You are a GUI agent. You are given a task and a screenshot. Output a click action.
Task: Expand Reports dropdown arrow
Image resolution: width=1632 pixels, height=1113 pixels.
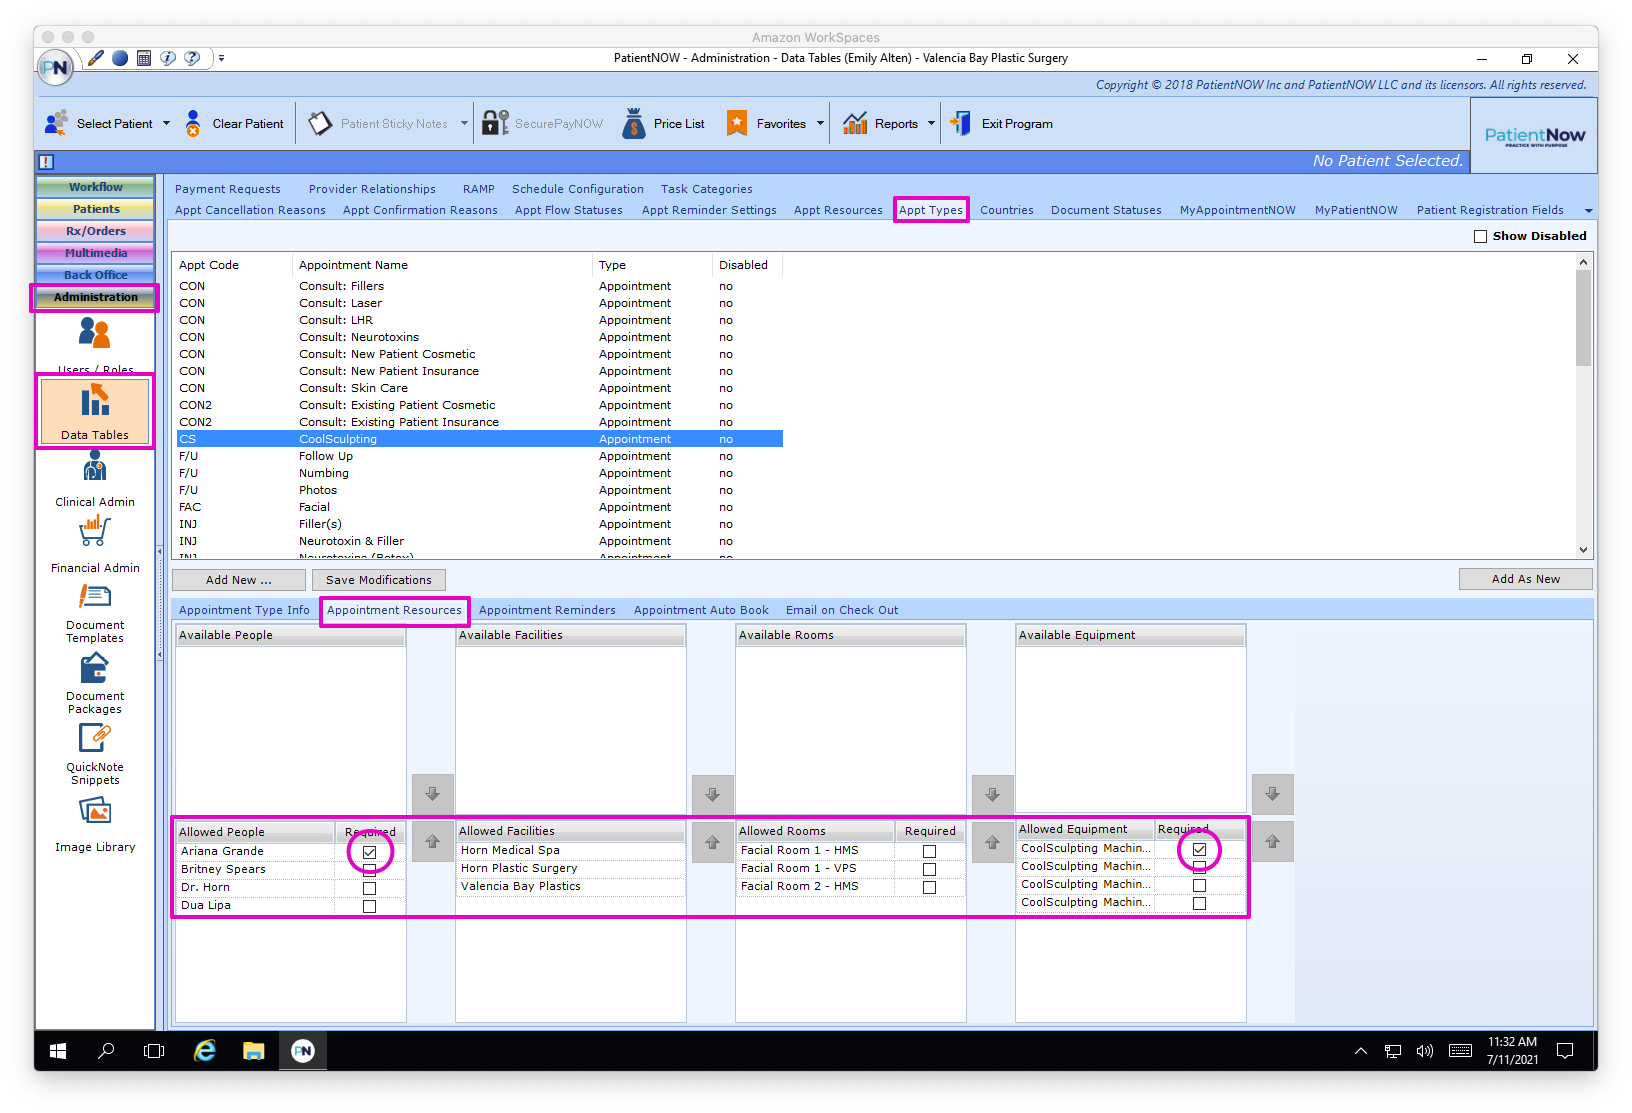tap(931, 124)
